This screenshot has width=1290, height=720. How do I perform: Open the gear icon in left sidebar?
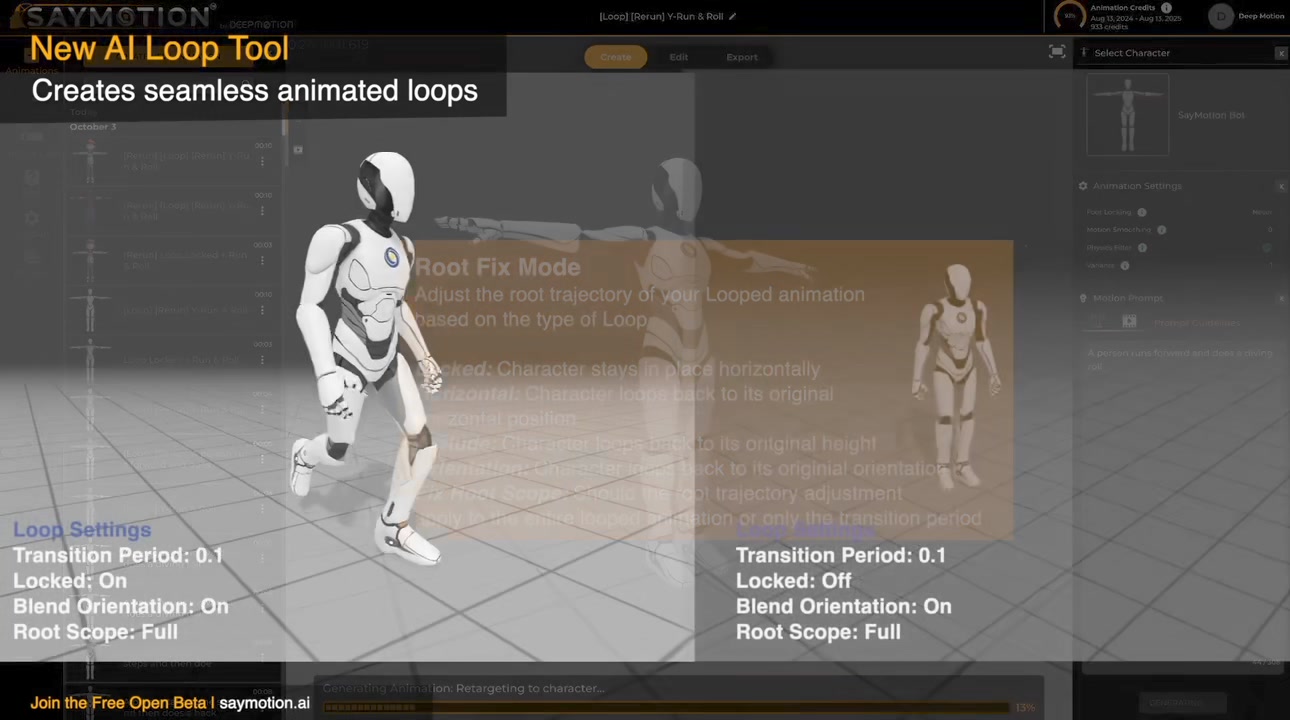click(32, 218)
